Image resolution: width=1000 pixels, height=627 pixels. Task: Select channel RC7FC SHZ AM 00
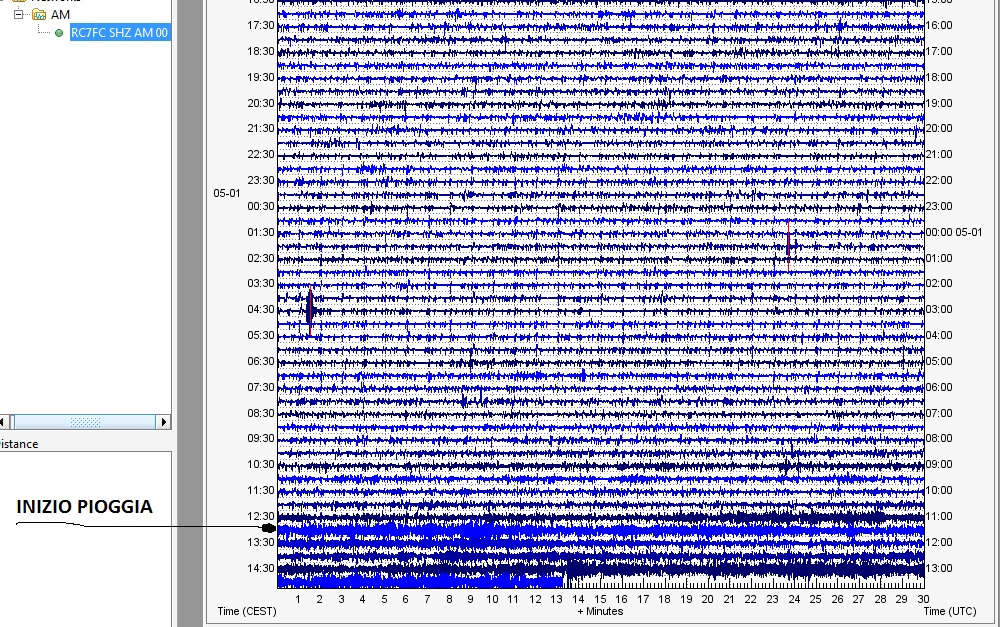pos(119,33)
